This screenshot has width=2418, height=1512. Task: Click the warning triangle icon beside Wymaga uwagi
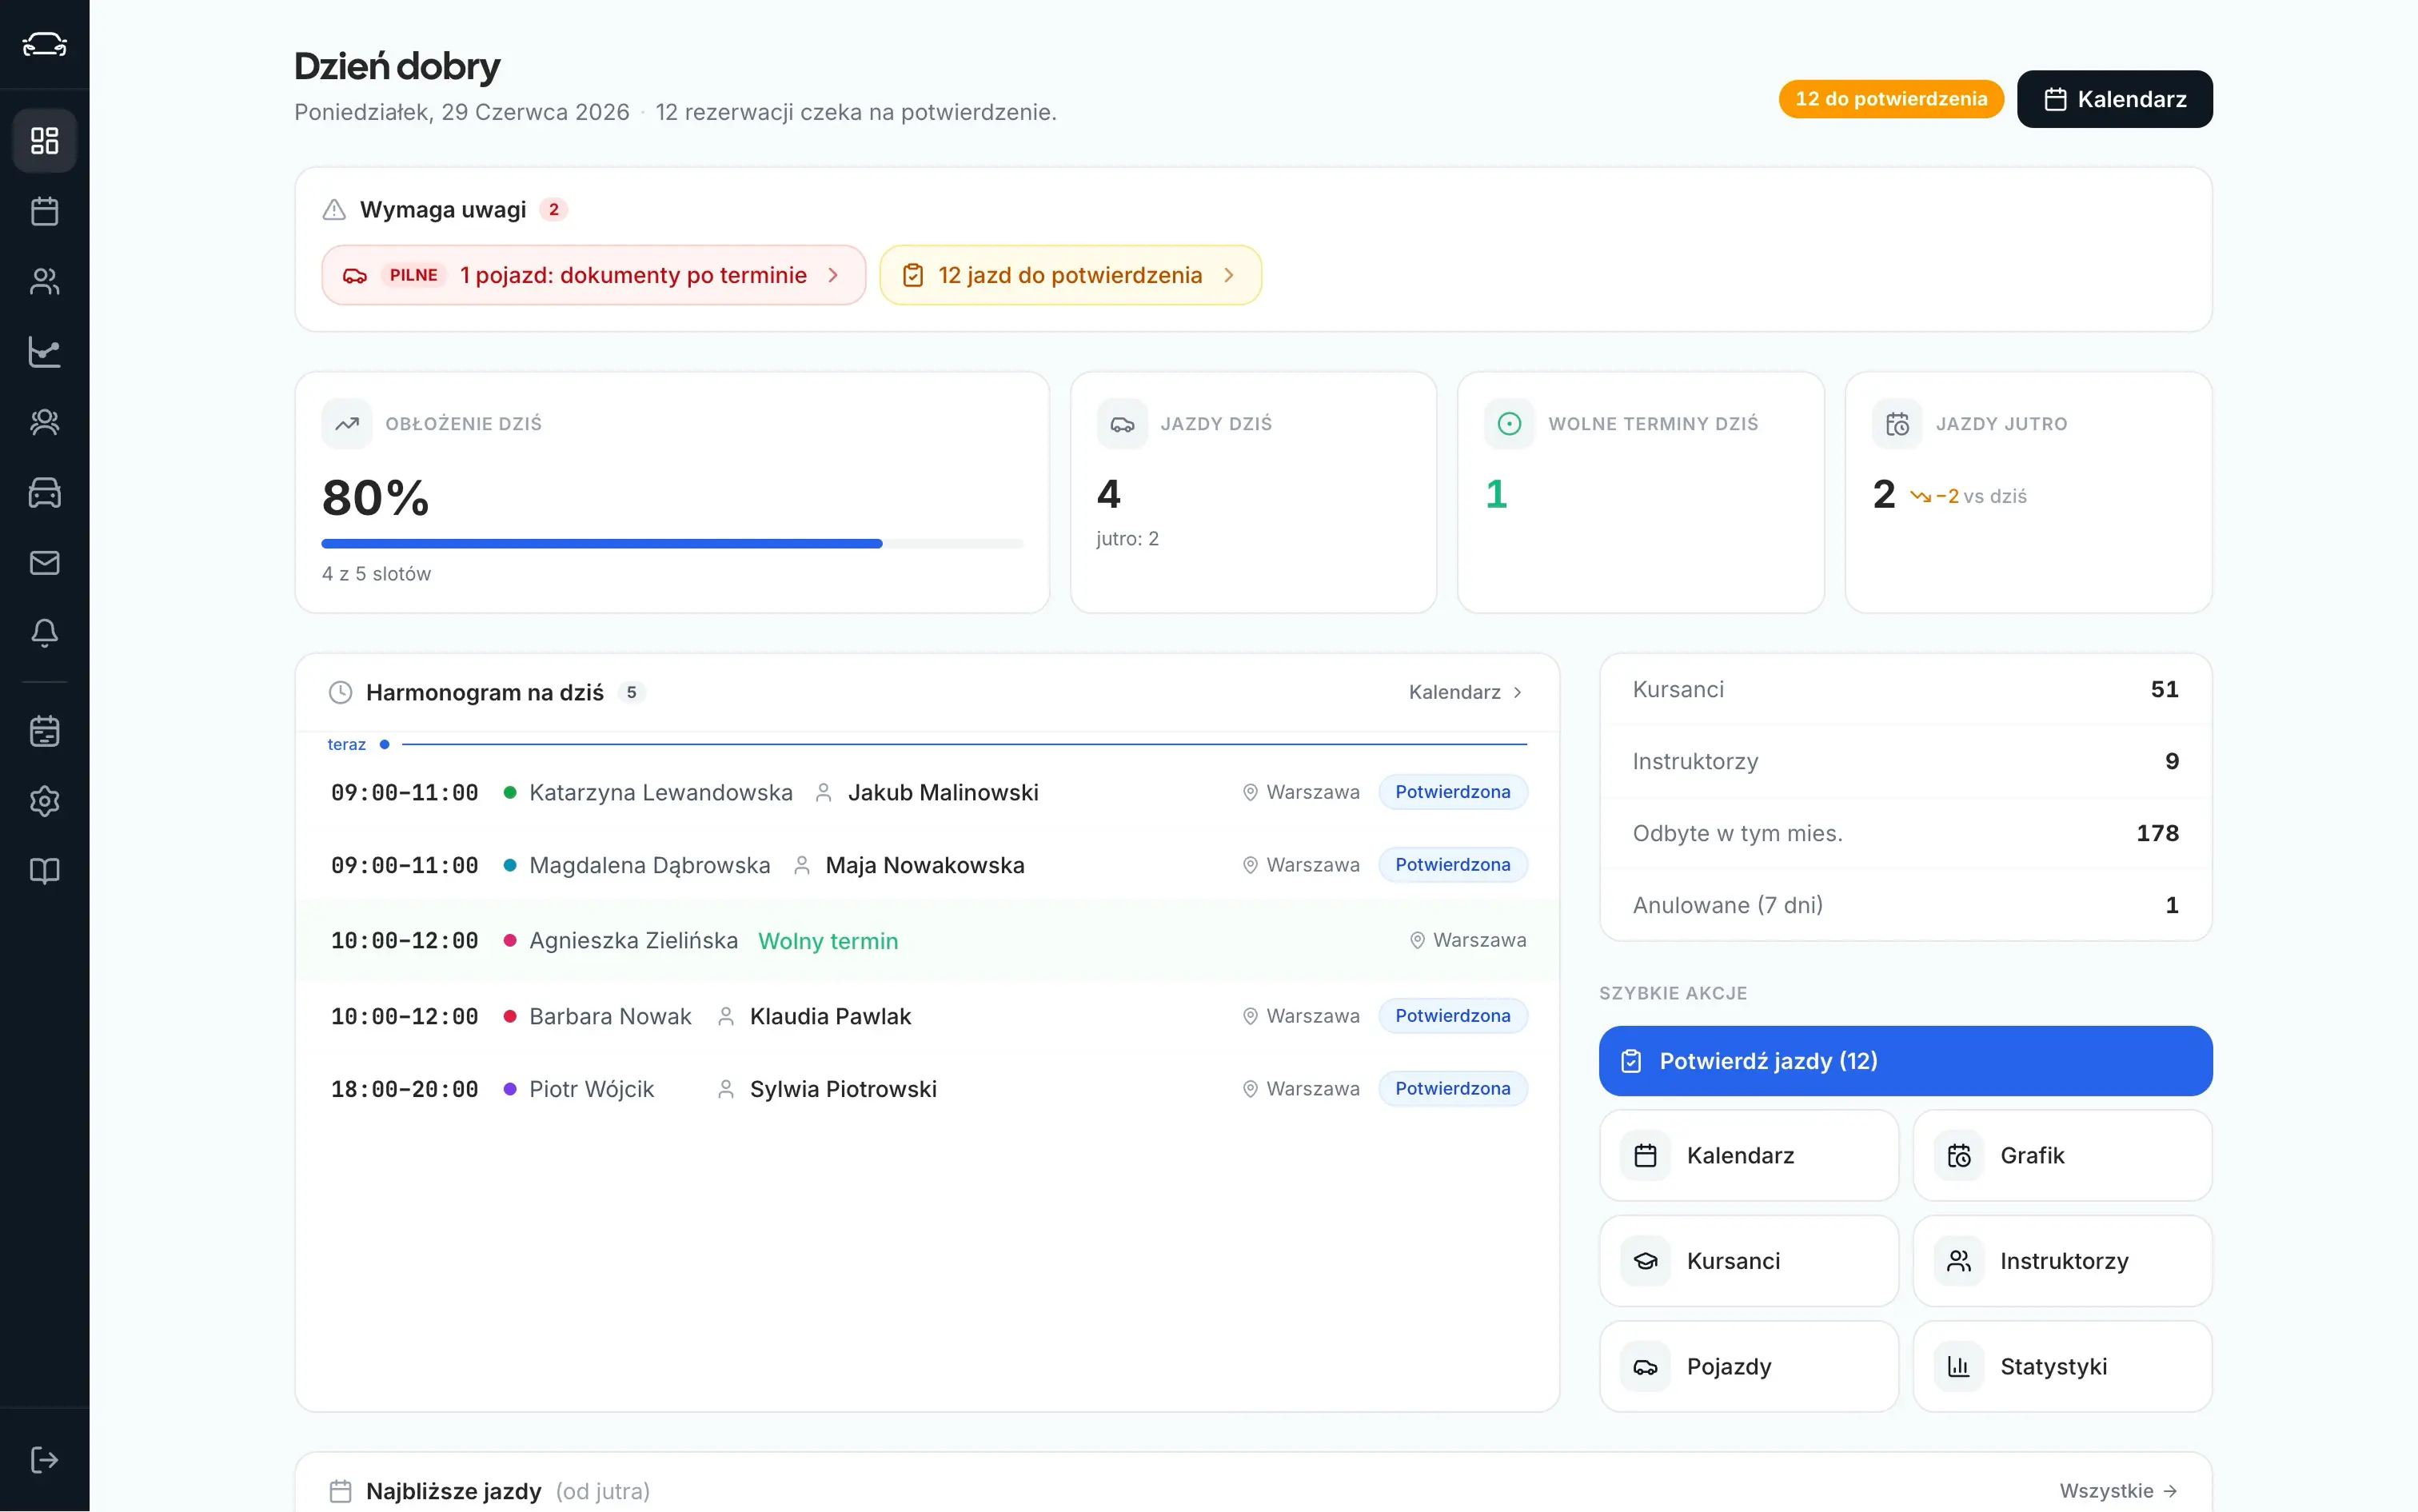pyautogui.click(x=334, y=210)
